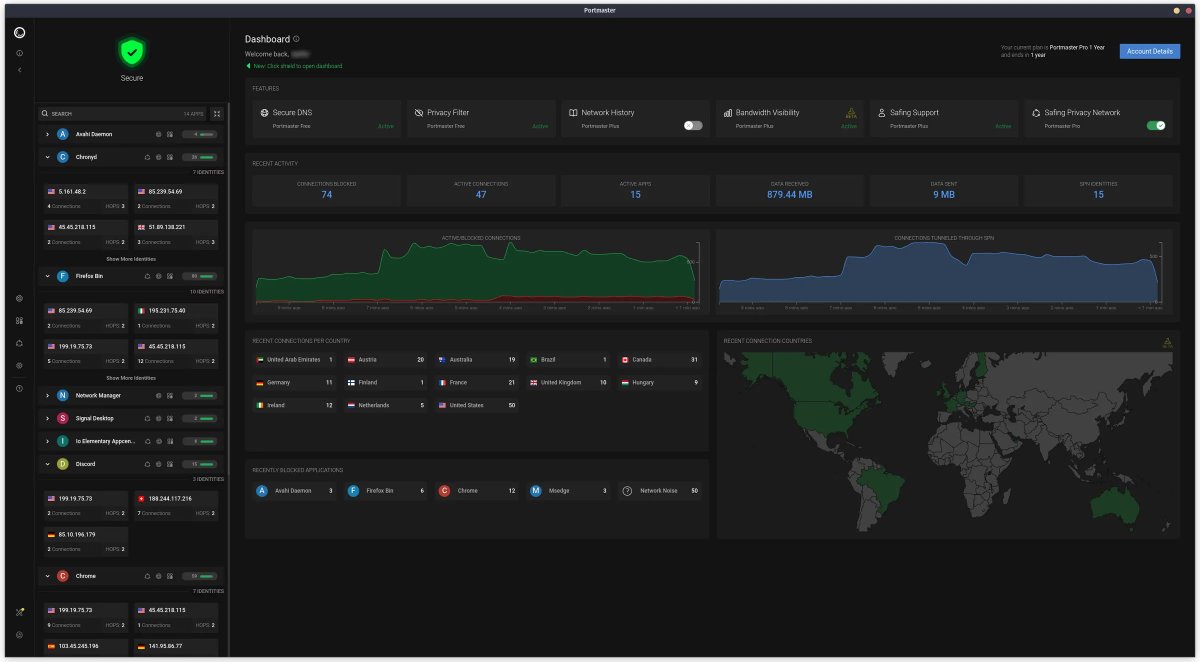Click the Signal Desktop app avatar
This screenshot has width=1200, height=662.
pos(63,418)
